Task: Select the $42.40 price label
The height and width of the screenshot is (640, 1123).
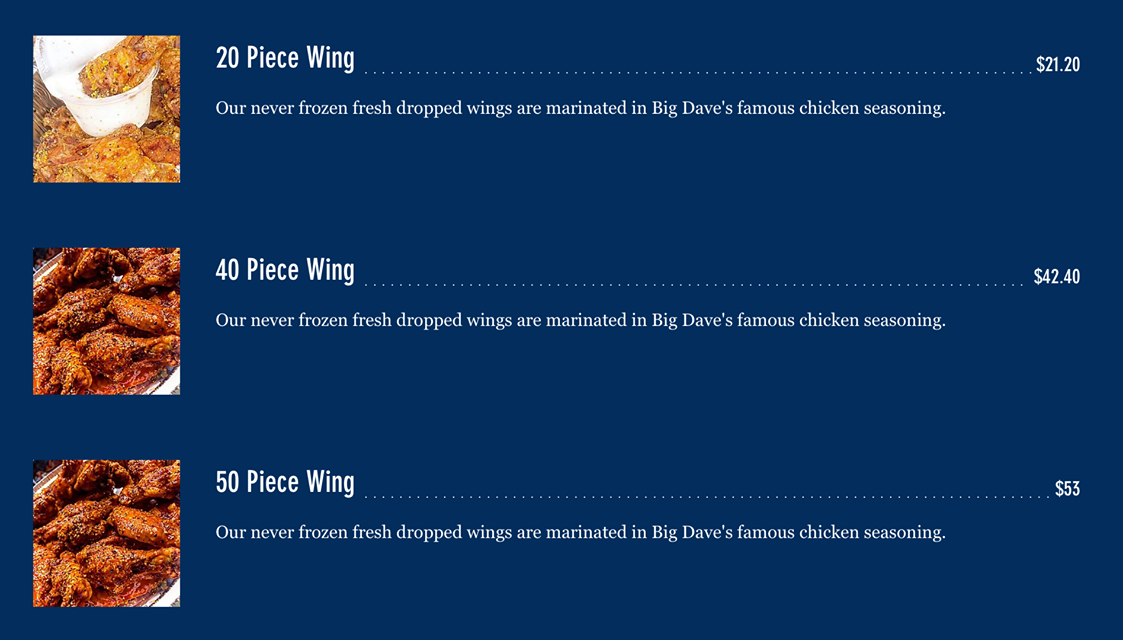Action: click(1056, 277)
